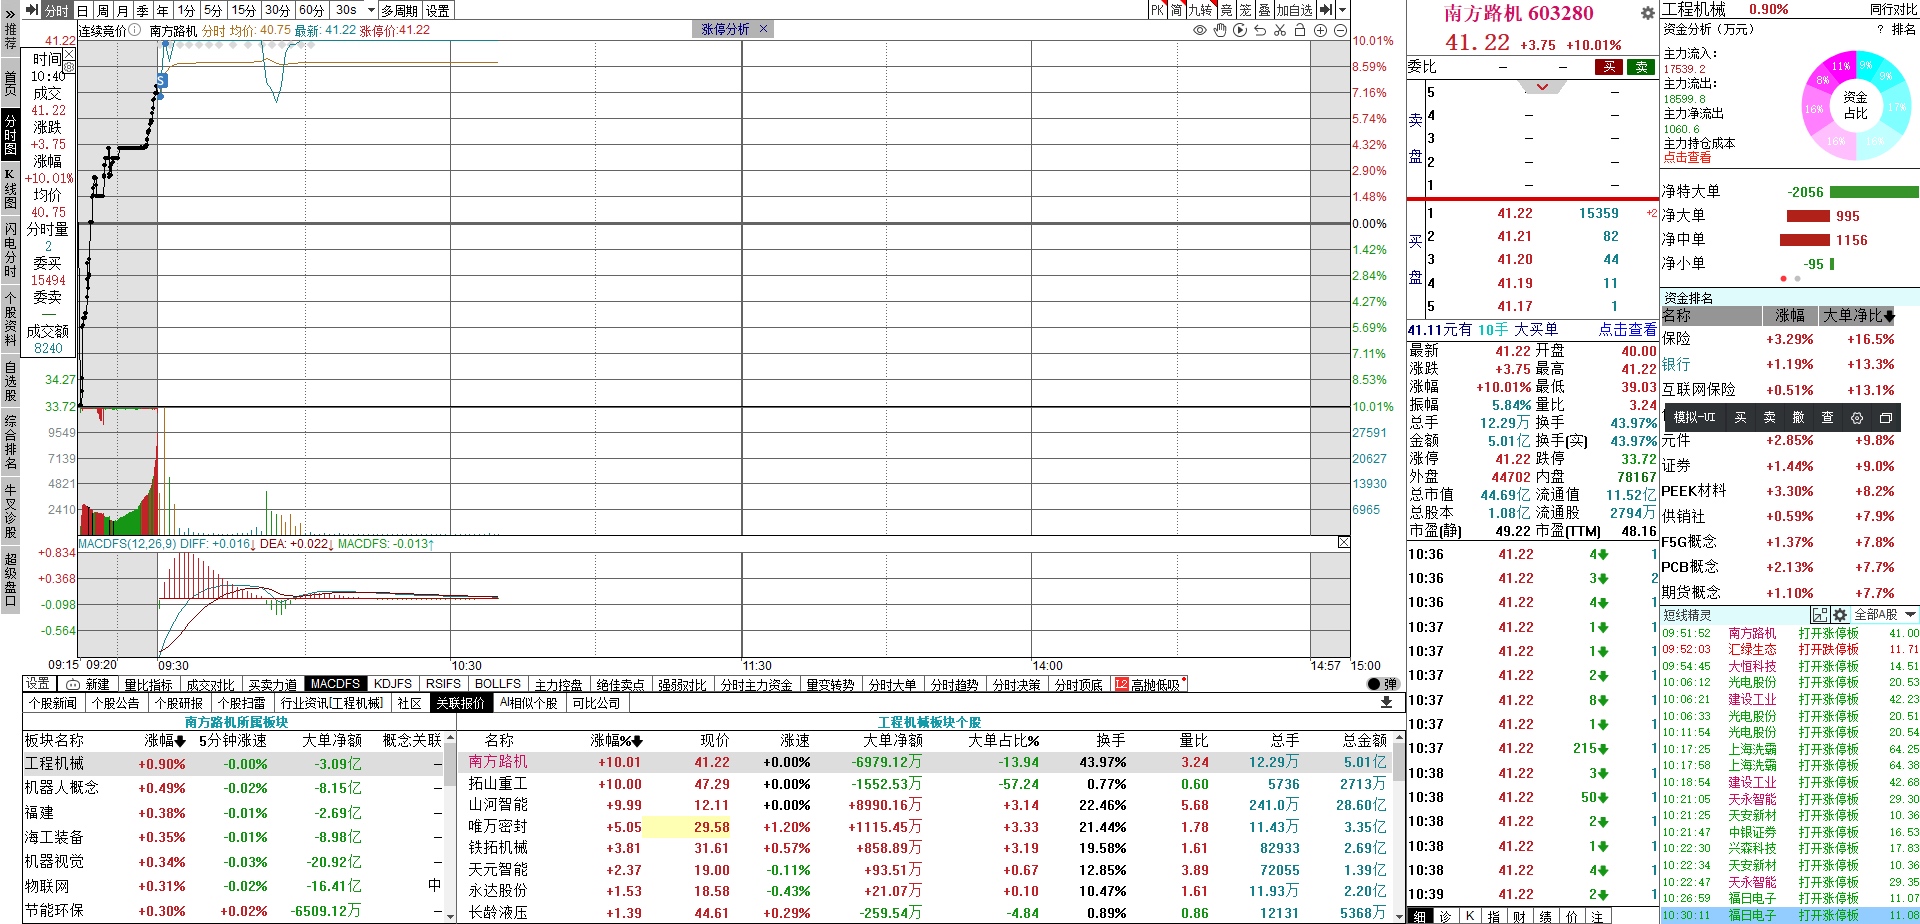Sort by 大单净比 column in 资金排名
This screenshot has height=924, width=1920.
tap(1858, 316)
